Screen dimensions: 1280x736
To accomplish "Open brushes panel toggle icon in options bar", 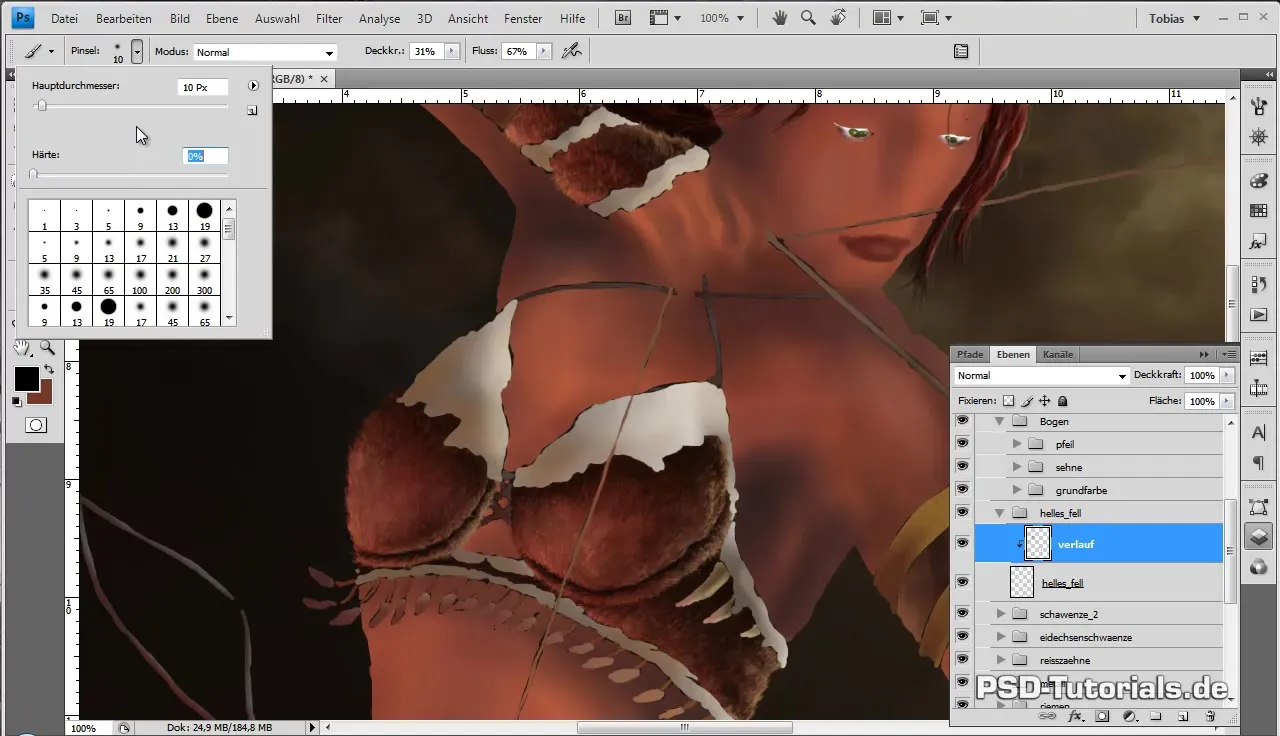I will click(961, 51).
